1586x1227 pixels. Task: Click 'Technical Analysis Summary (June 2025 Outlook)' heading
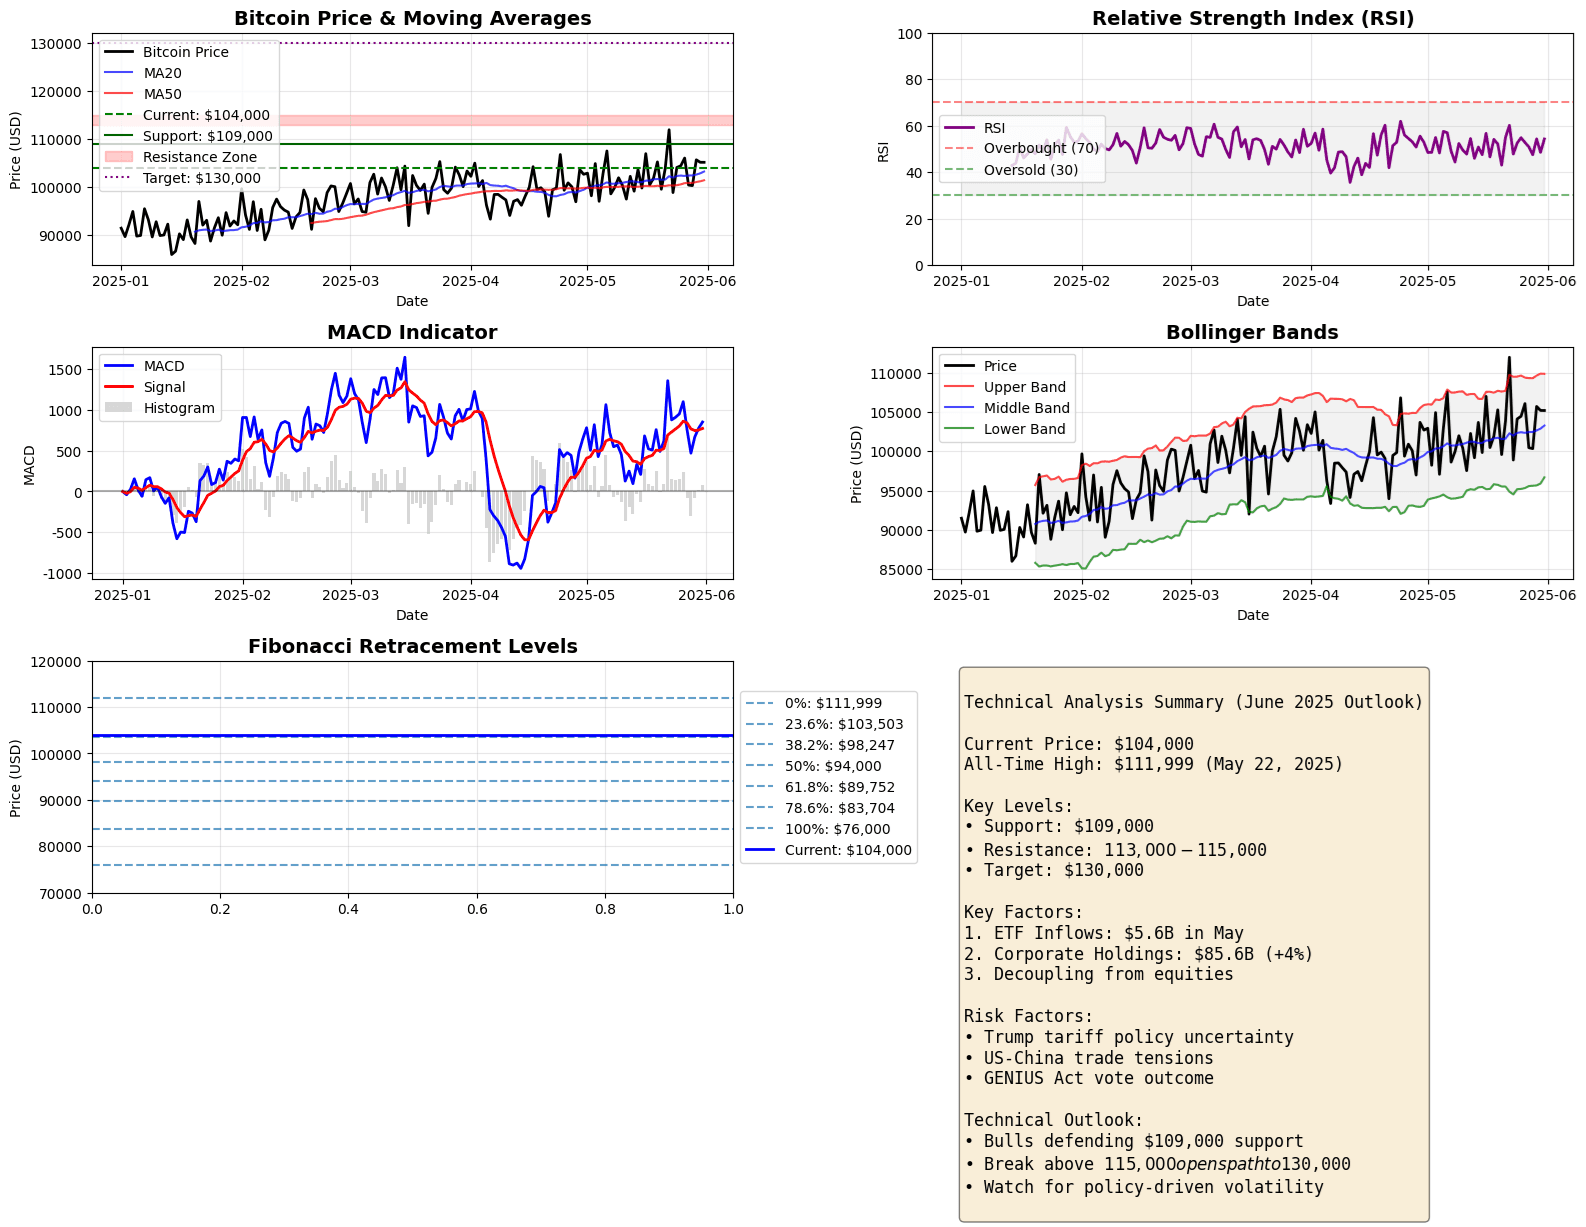(1193, 702)
